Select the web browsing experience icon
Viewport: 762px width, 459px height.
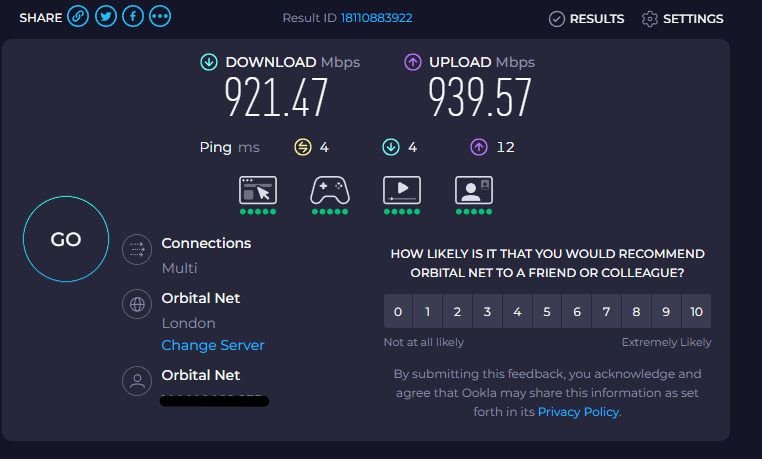[258, 190]
